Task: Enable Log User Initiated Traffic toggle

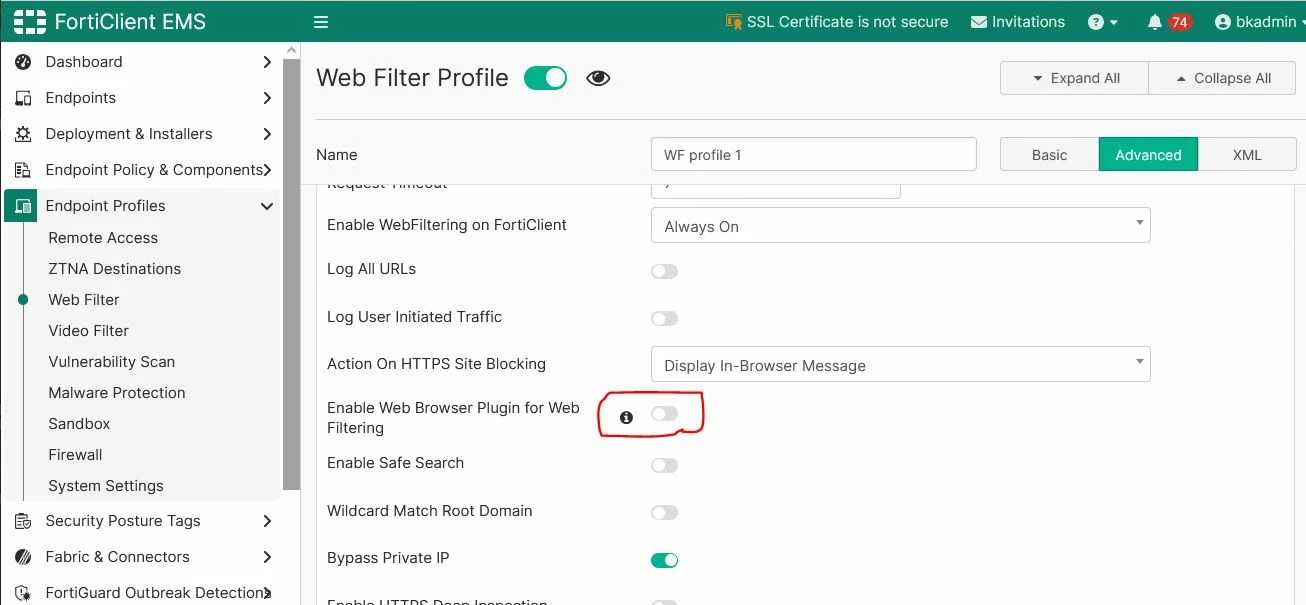Action: [x=664, y=319]
